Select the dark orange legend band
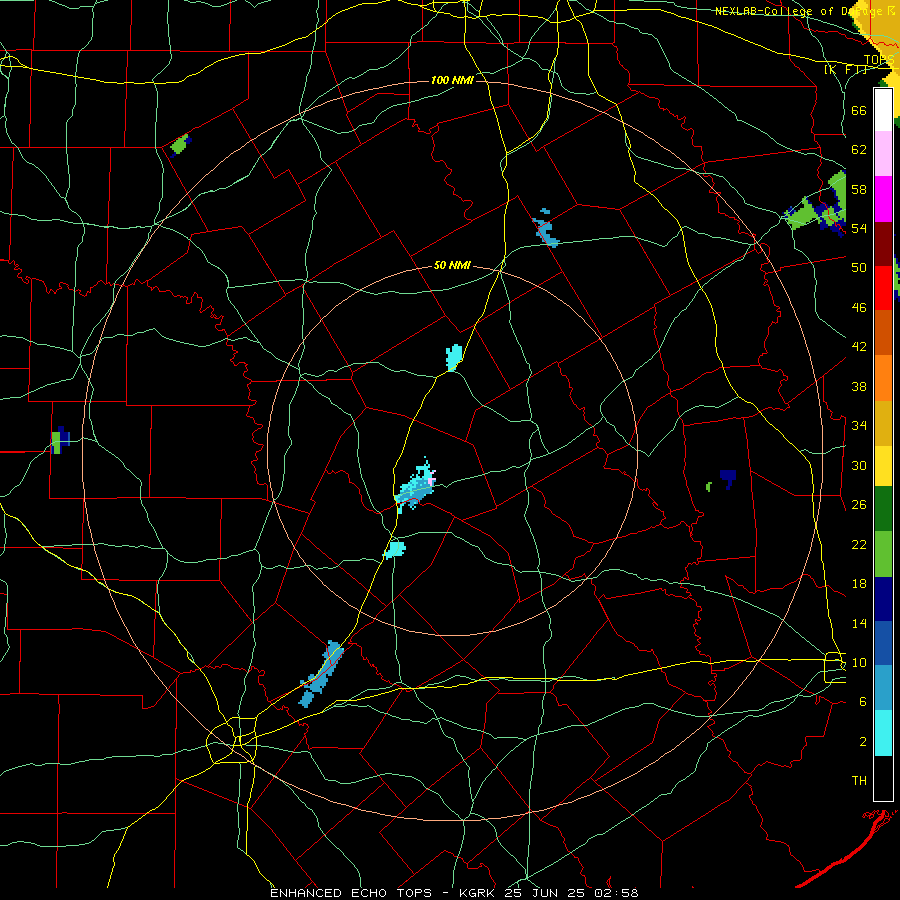Image resolution: width=900 pixels, height=900 pixels. click(883, 332)
